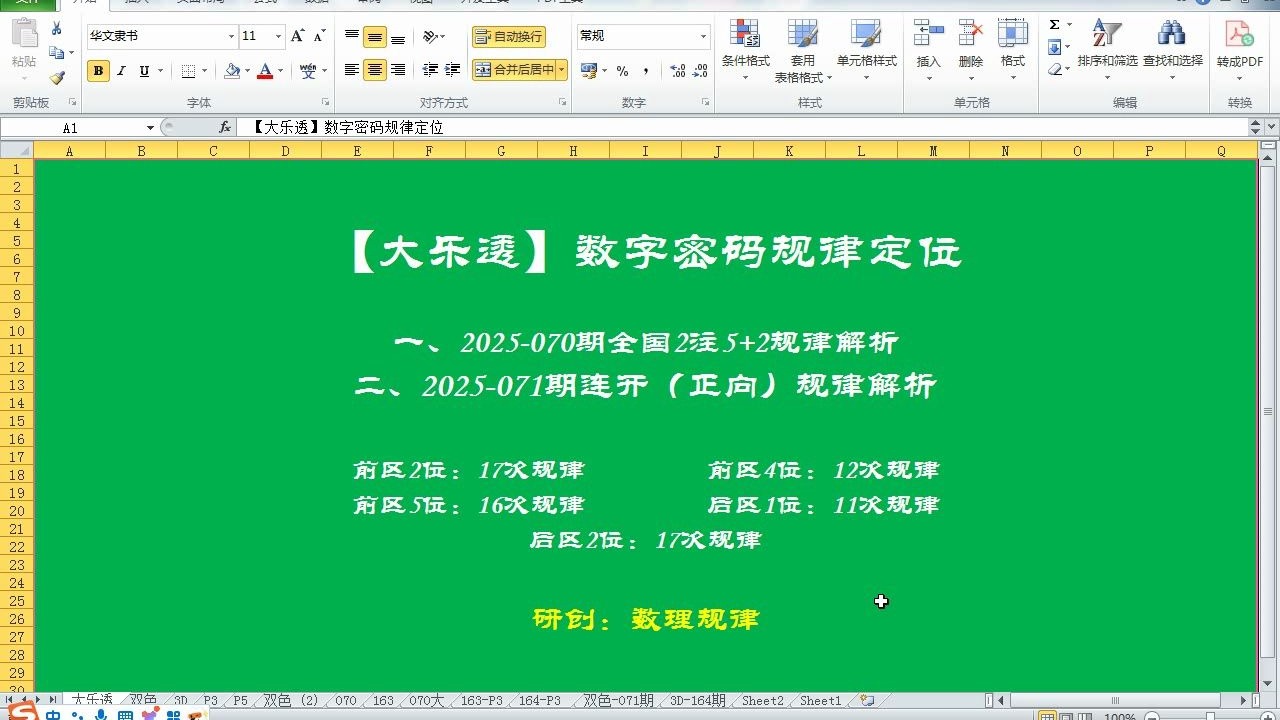Image resolution: width=1280 pixels, height=720 pixels.
Task: Click the Clear eraser icon
Action: tap(1054, 69)
